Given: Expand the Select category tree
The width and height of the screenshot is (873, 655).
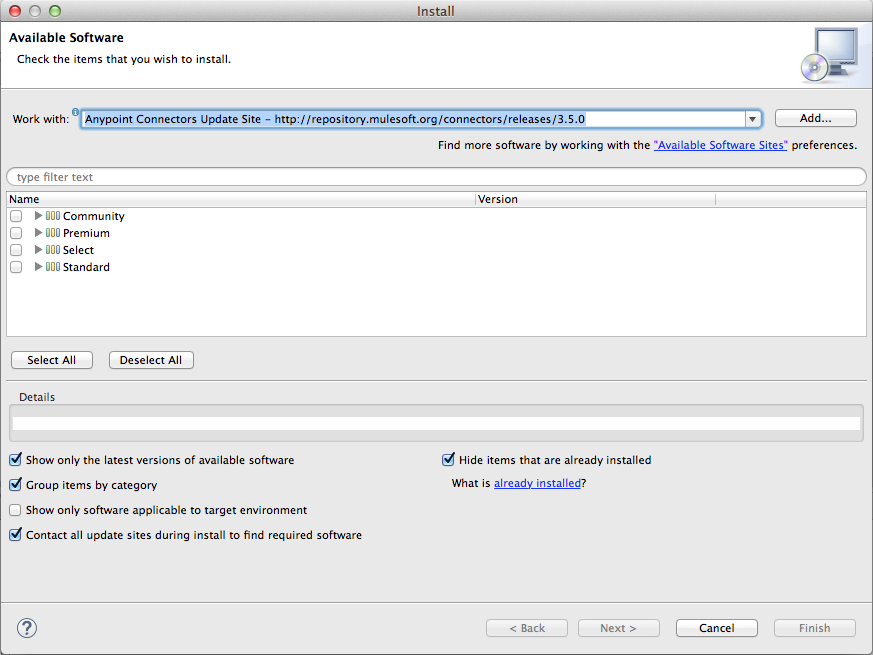Looking at the screenshot, I should (x=38, y=249).
